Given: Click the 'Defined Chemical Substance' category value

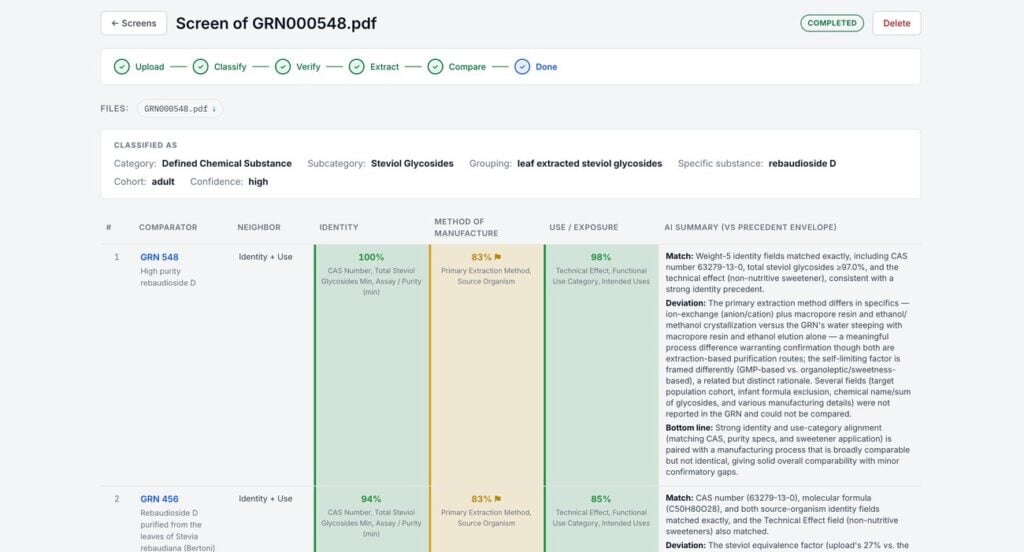Looking at the screenshot, I should click(227, 163).
